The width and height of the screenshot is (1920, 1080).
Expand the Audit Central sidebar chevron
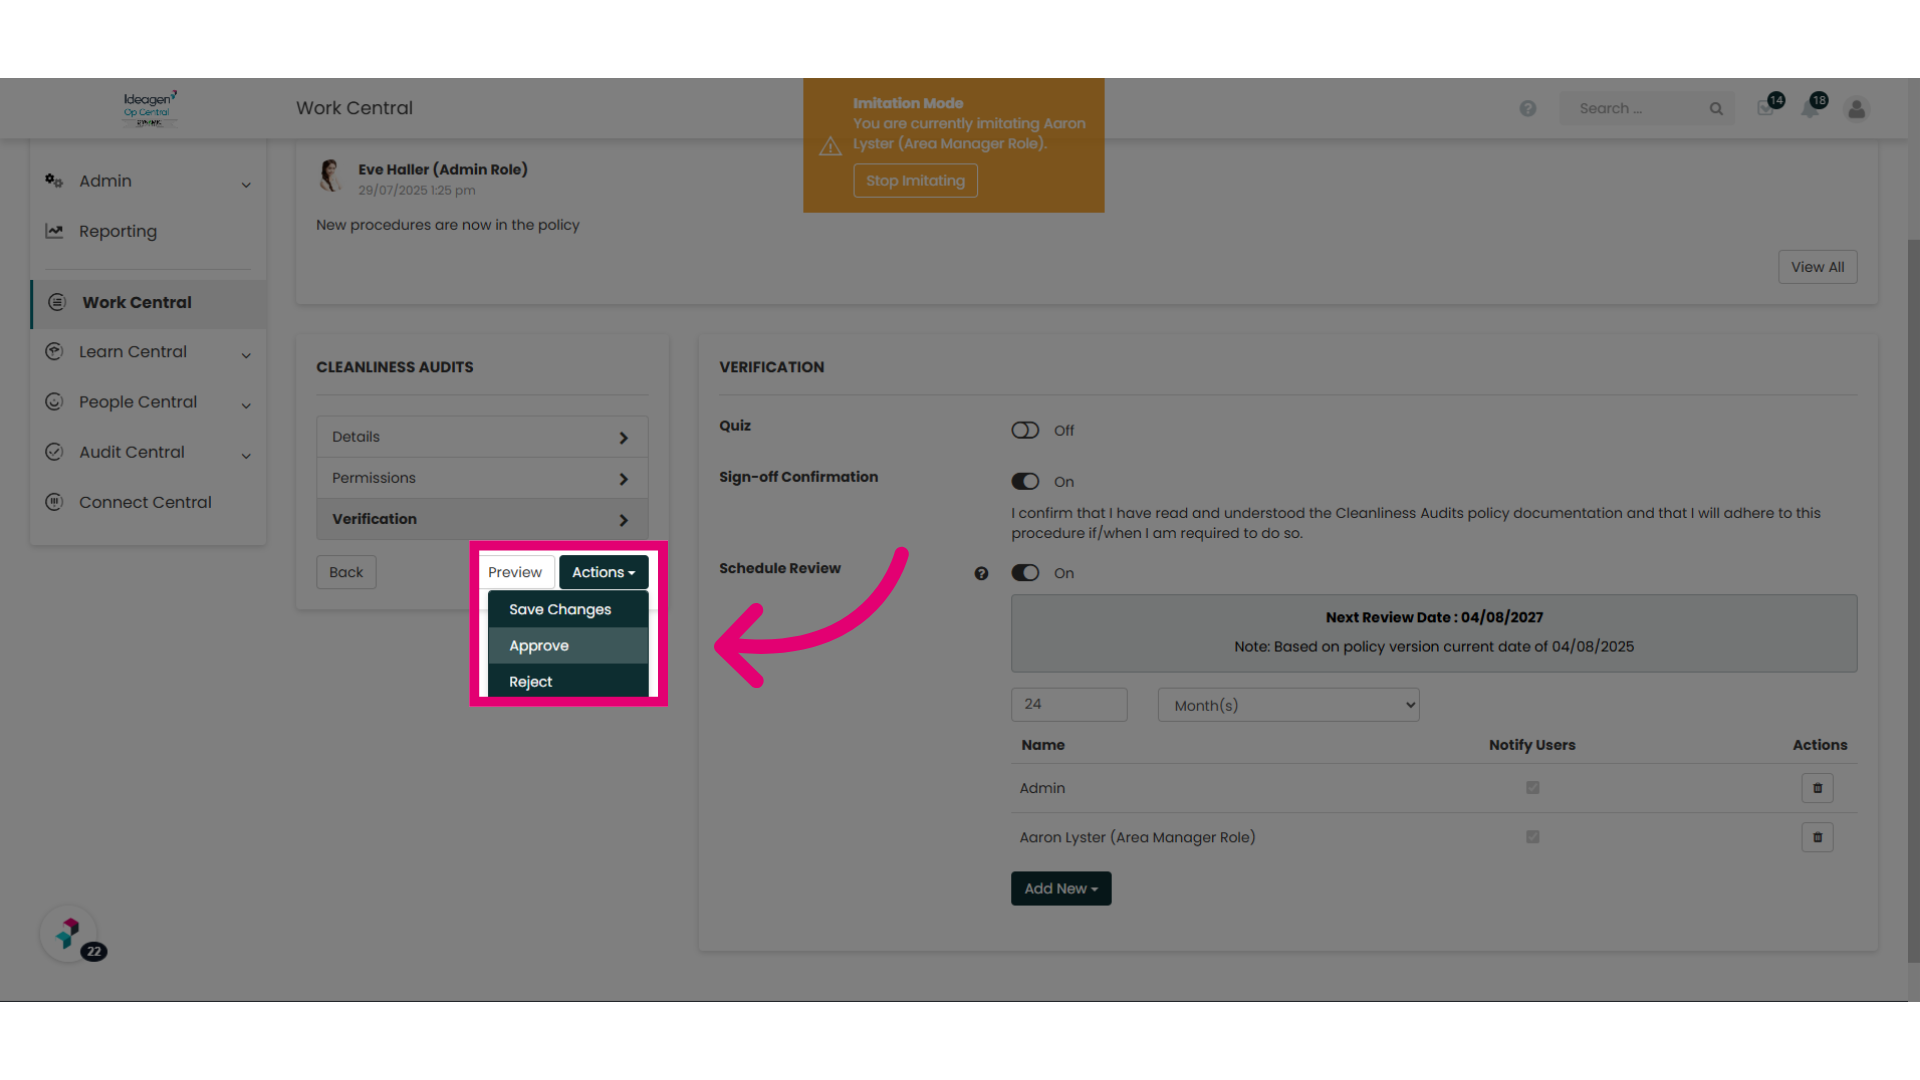click(x=246, y=455)
